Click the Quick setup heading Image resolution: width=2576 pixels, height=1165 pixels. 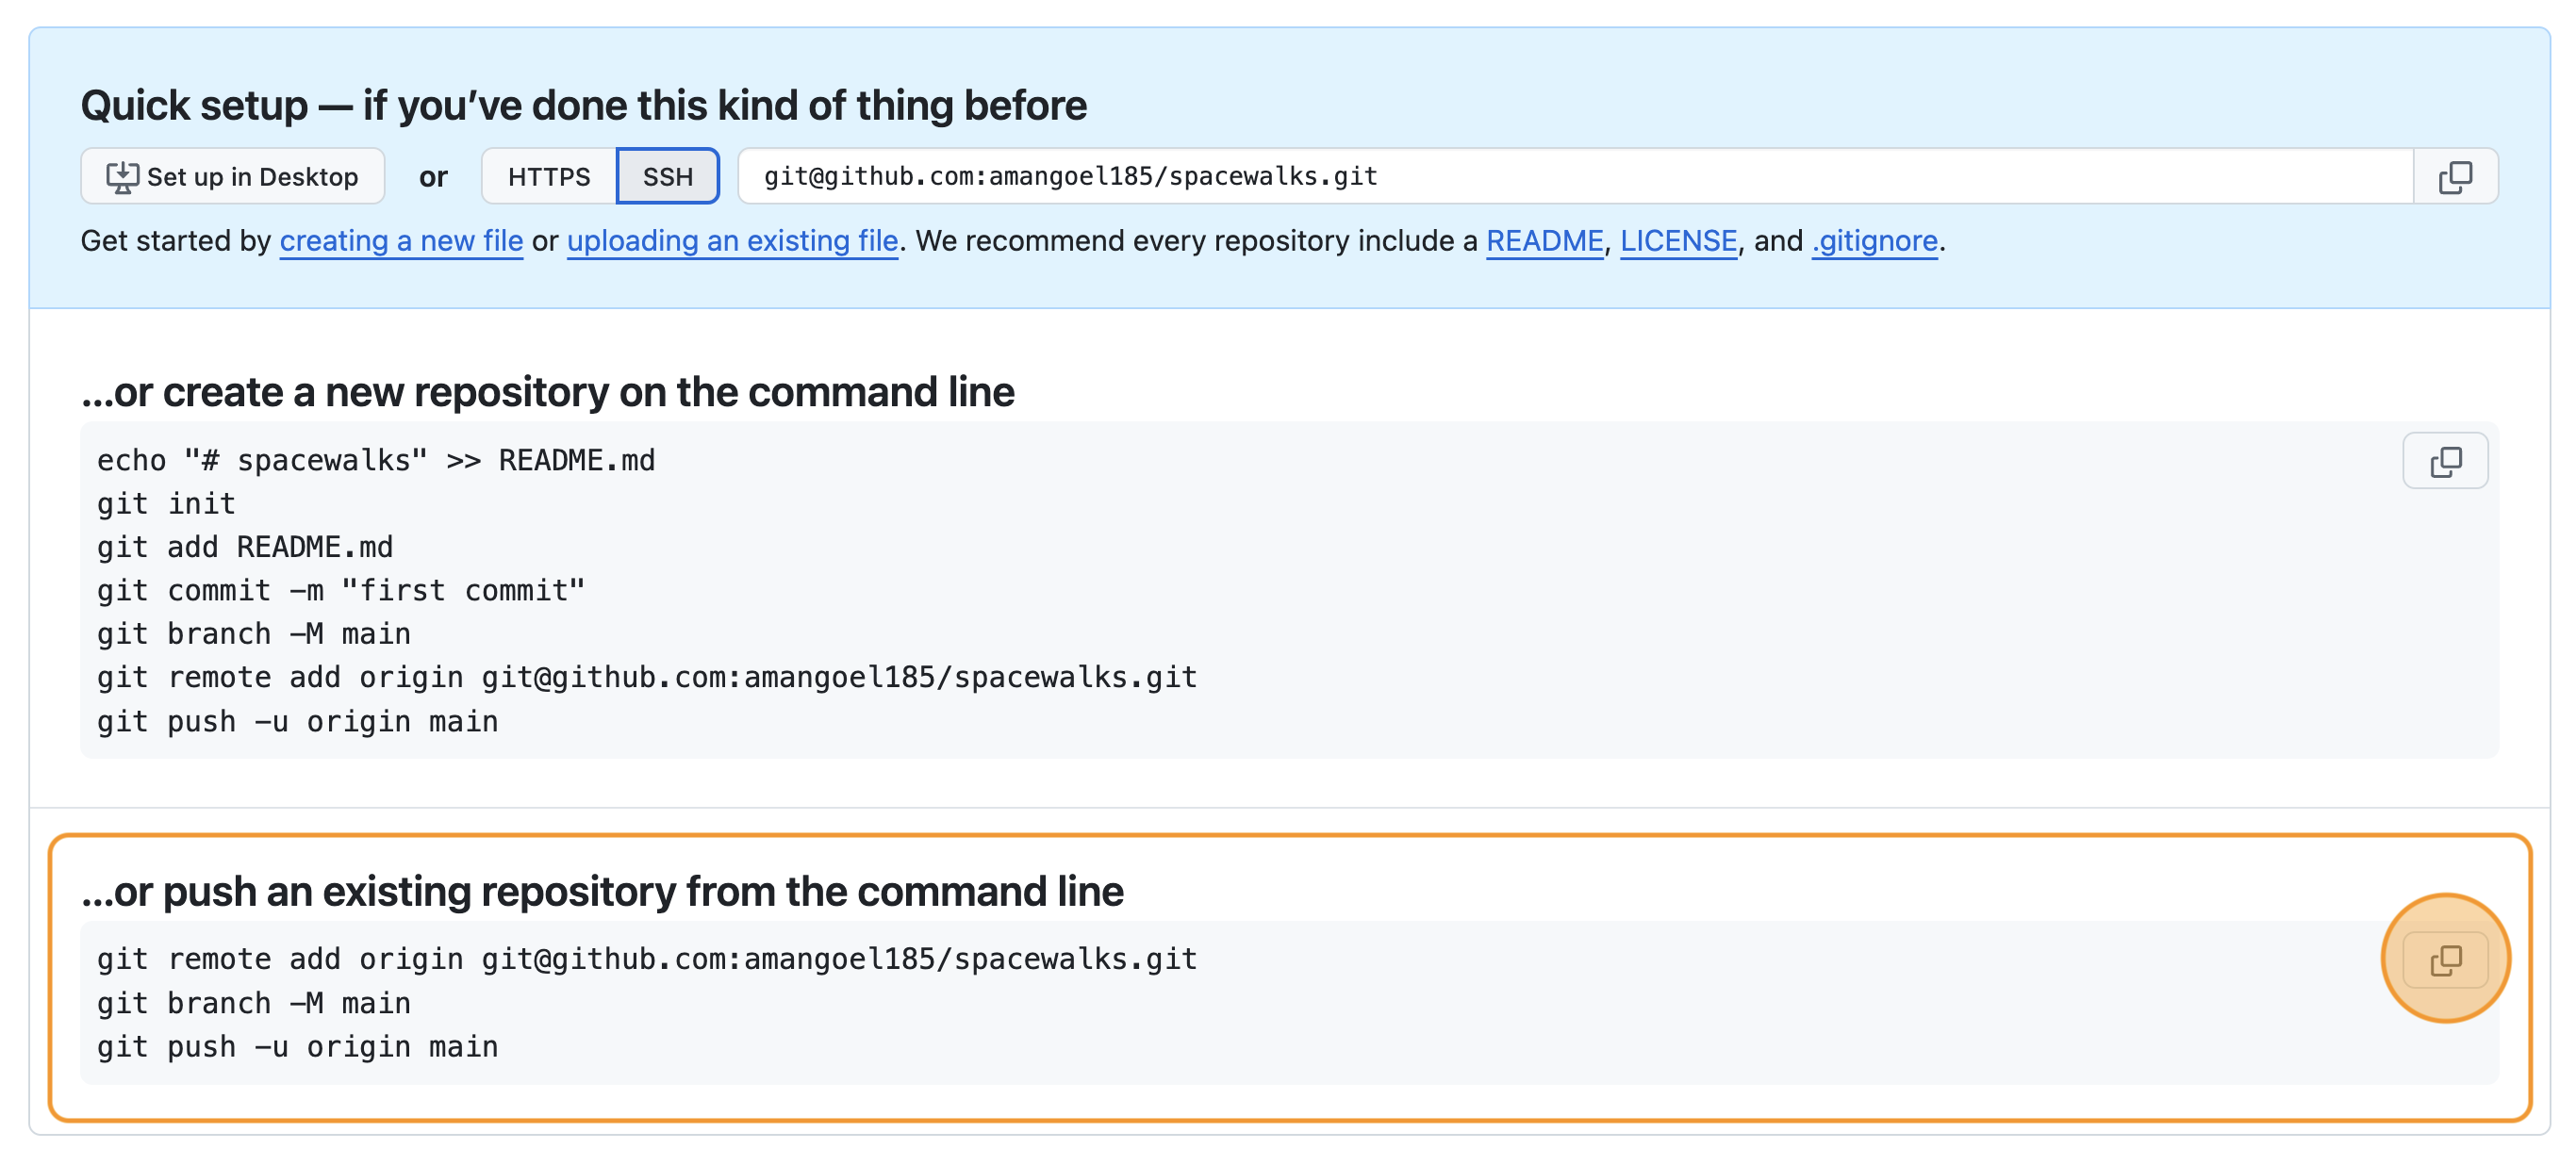pos(584,103)
